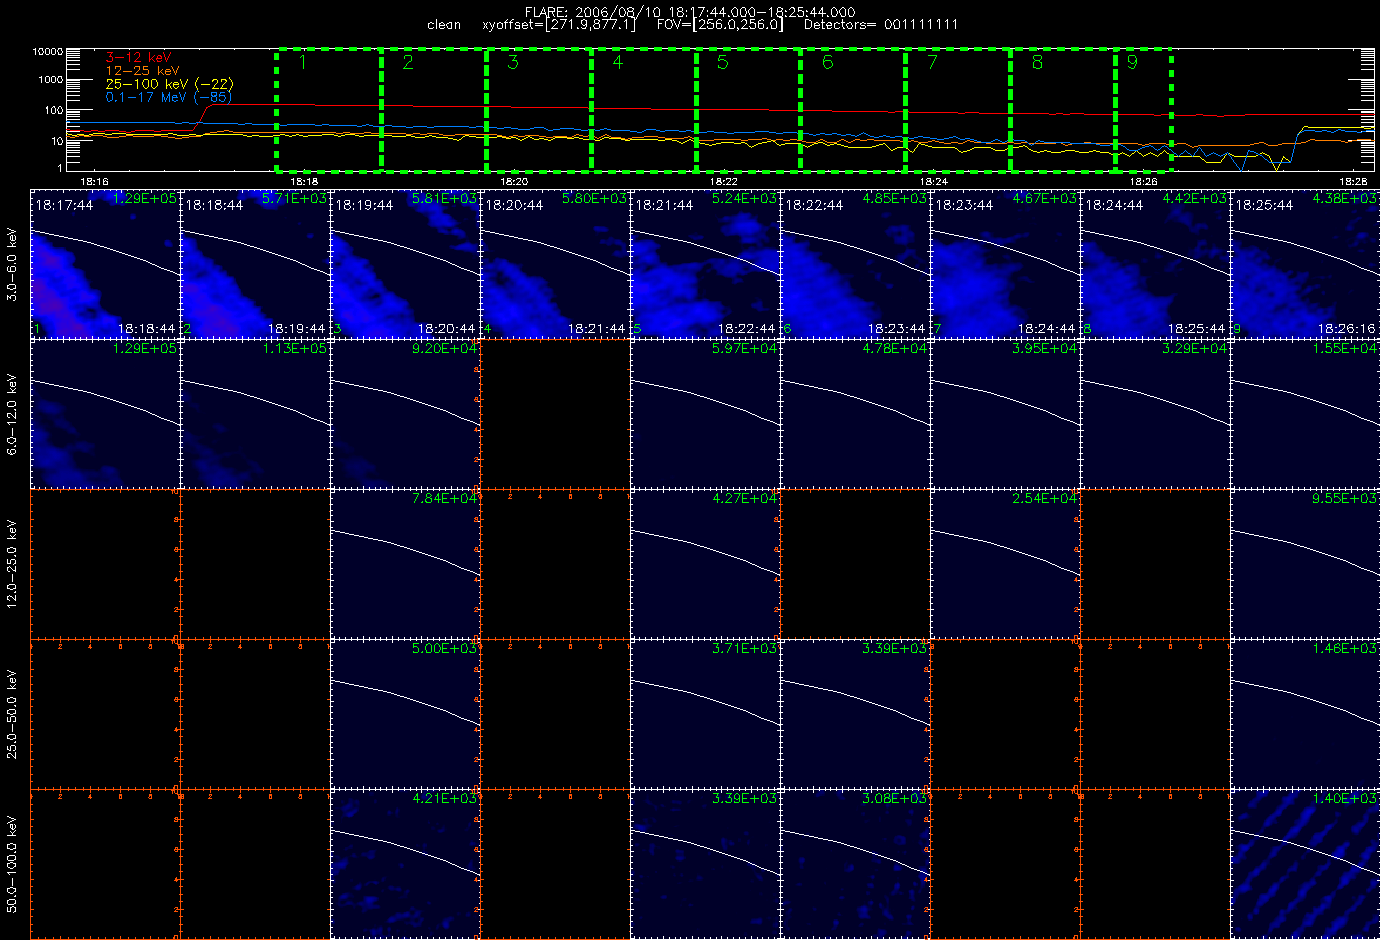The width and height of the screenshot is (1380, 940).
Task: Click the '10000' count-rate axis label
Action: 48,51
